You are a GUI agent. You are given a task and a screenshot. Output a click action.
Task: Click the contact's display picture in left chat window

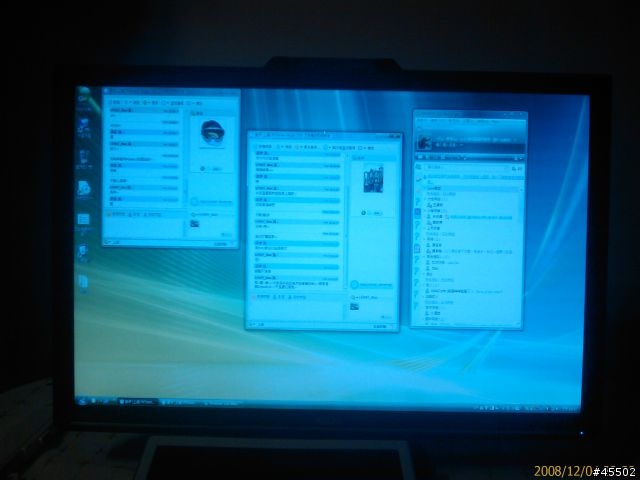(212, 133)
